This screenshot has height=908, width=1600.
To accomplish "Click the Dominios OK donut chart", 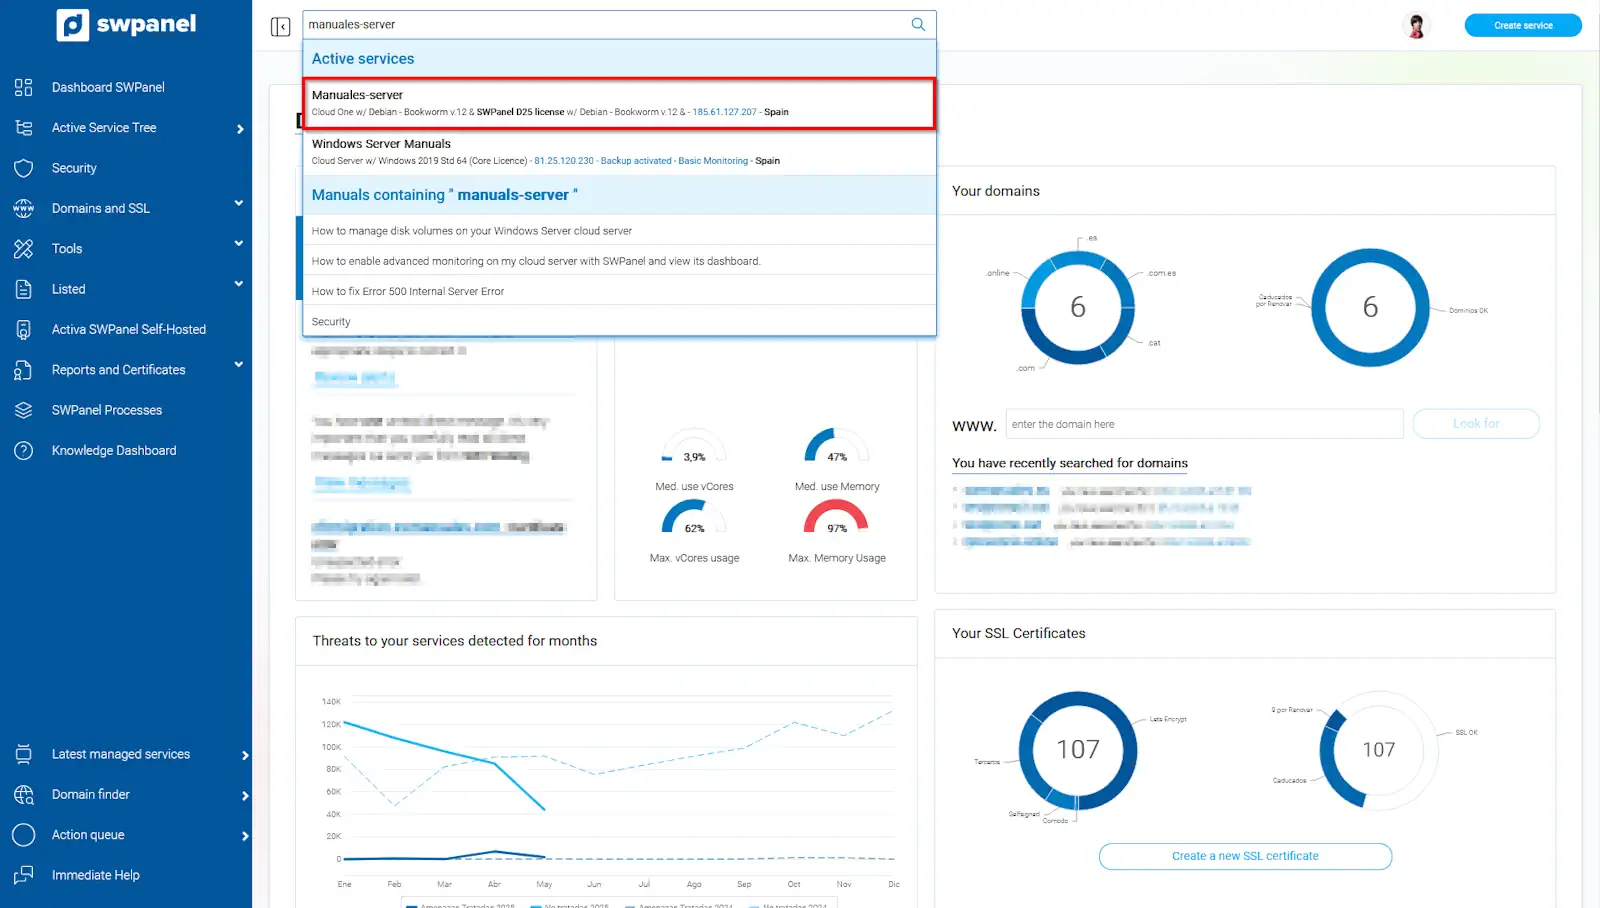I will tap(1370, 307).
